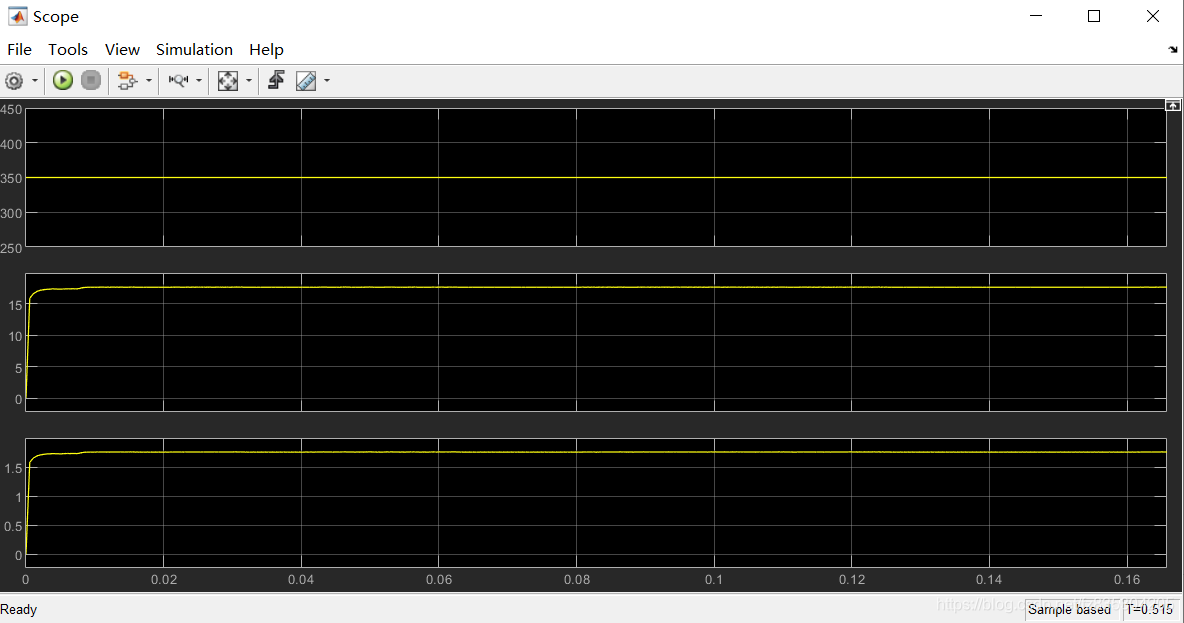Open the Configuration Properties gear icon
The height and width of the screenshot is (623, 1184).
[16, 80]
